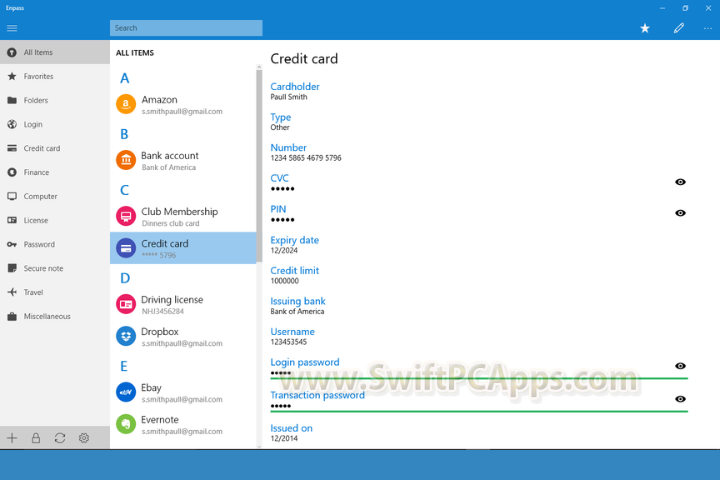Open Favorites in the sidebar
This screenshot has height=480, width=720.
pos(55,76)
